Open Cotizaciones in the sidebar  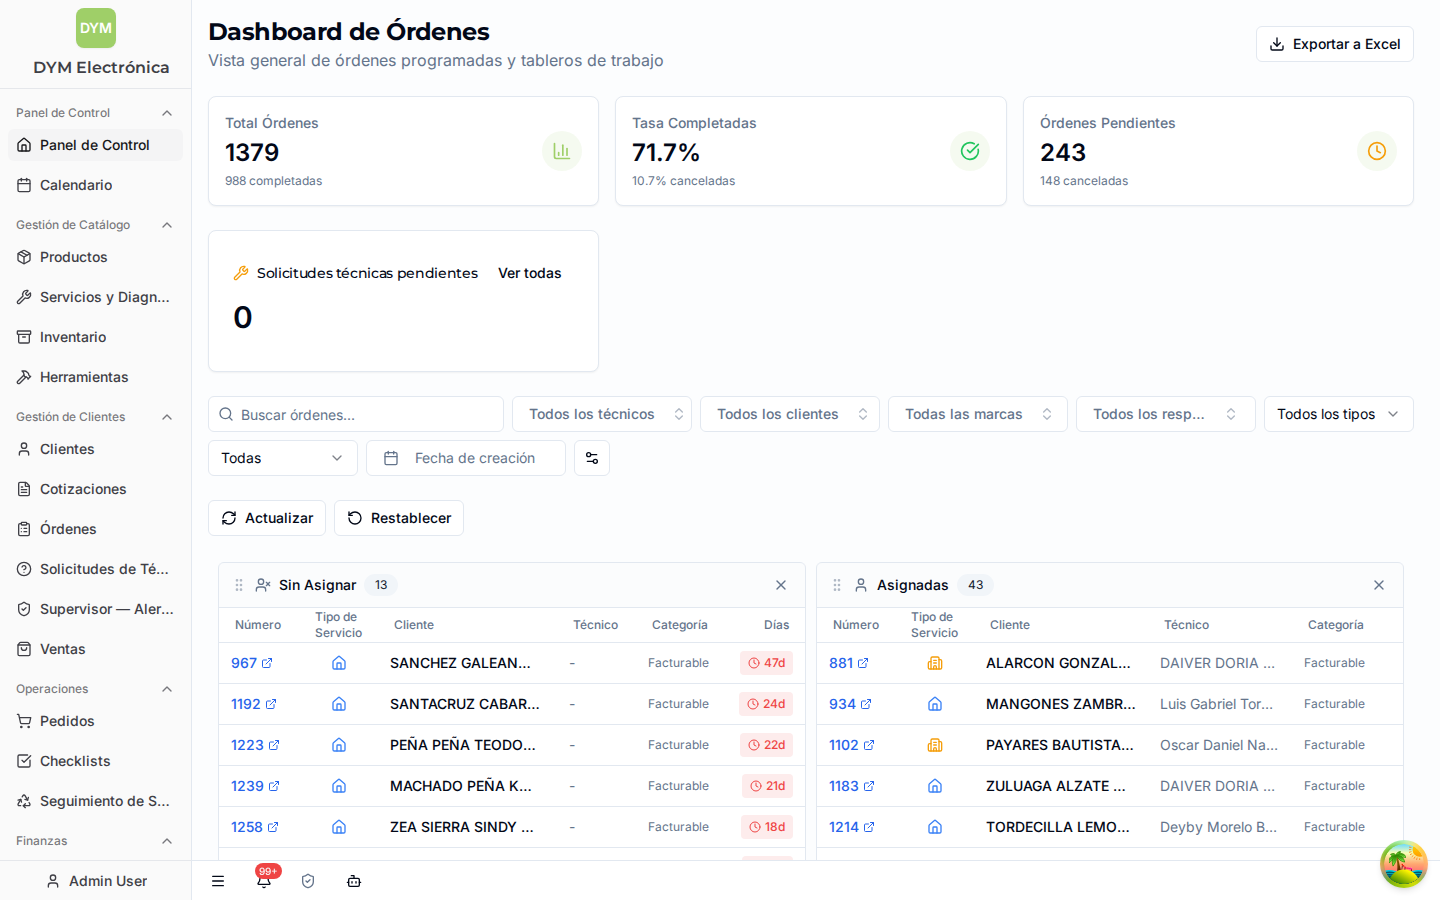(x=95, y=489)
